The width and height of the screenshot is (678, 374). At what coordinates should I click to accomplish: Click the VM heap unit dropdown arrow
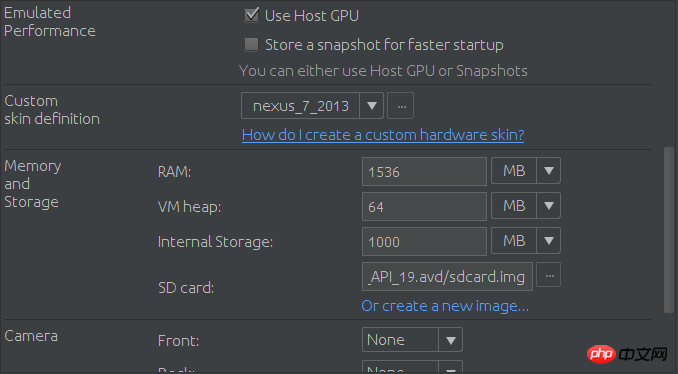click(x=549, y=205)
